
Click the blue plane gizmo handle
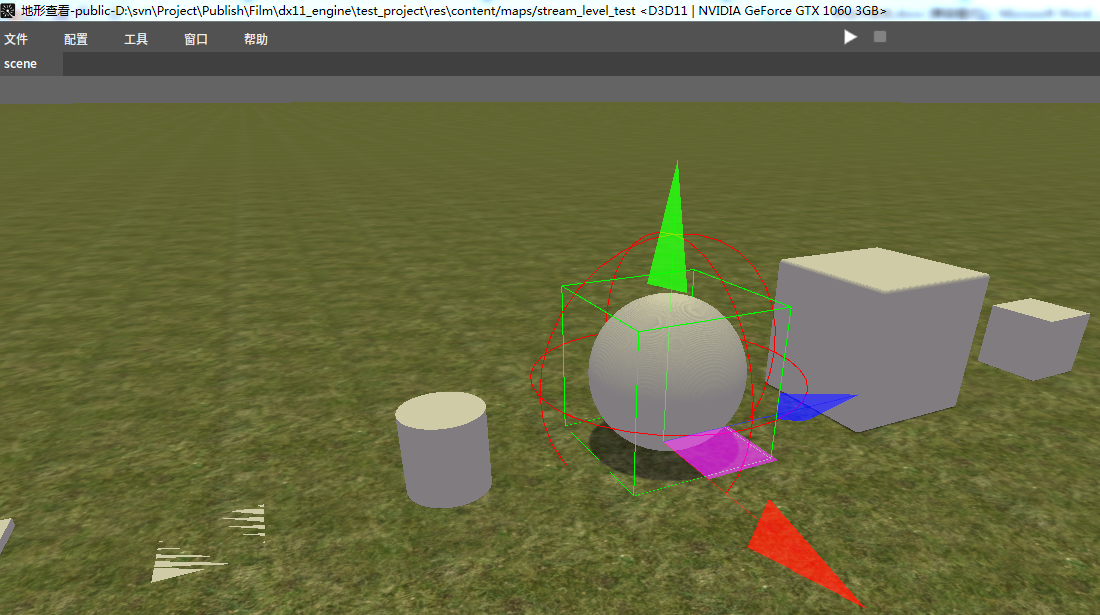pos(812,405)
